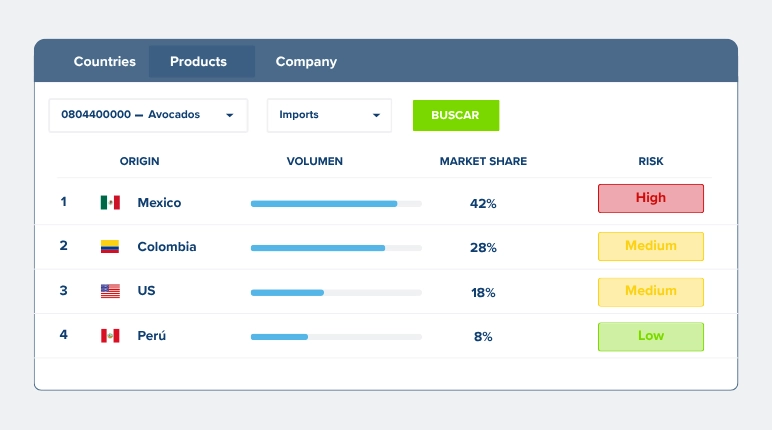The width and height of the screenshot is (772, 430).
Task: Click the Mexico flag icon
Action: 110,202
